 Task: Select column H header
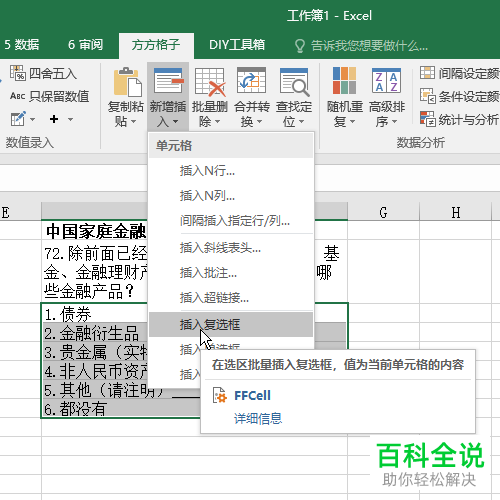click(x=456, y=212)
